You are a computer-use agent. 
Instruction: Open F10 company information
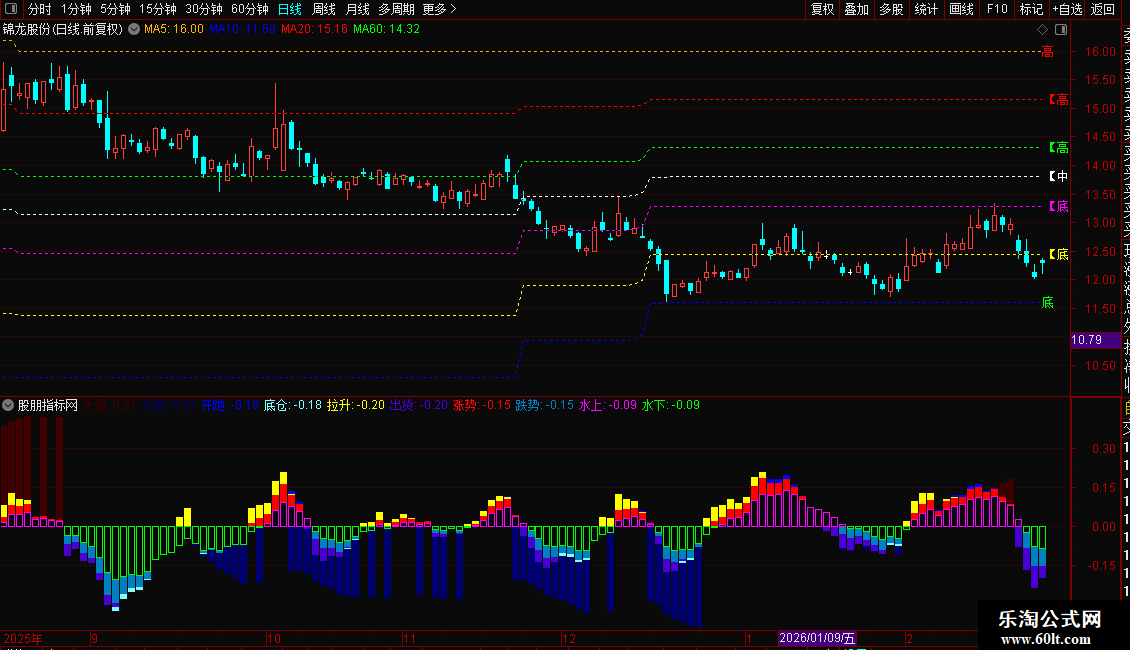(x=997, y=9)
